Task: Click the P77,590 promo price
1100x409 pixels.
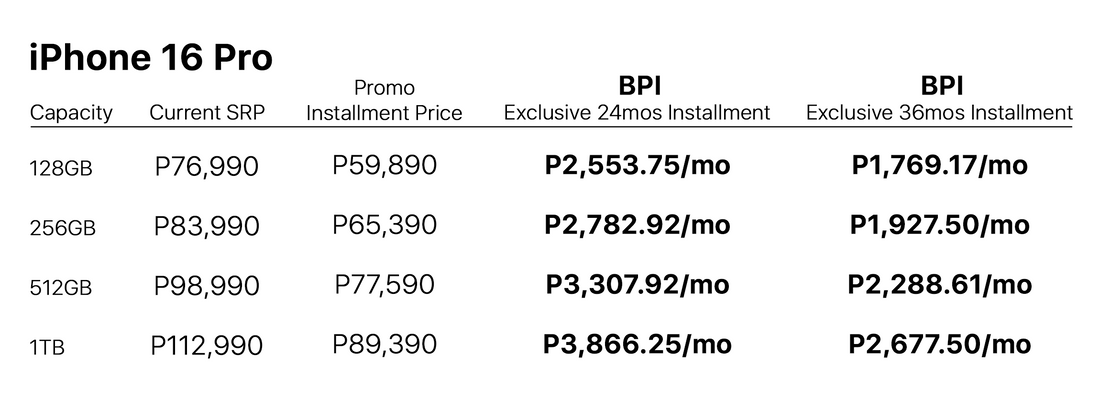Action: click(384, 285)
